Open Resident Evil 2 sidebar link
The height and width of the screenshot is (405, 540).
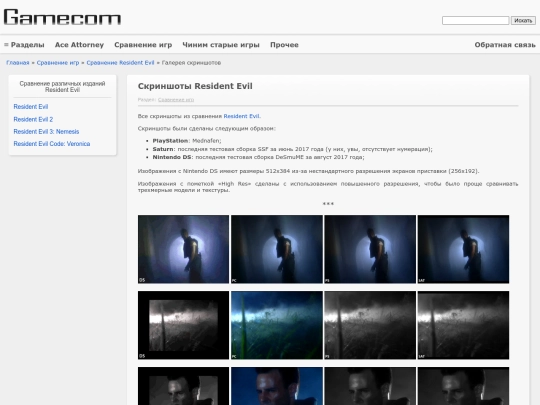[33, 120]
